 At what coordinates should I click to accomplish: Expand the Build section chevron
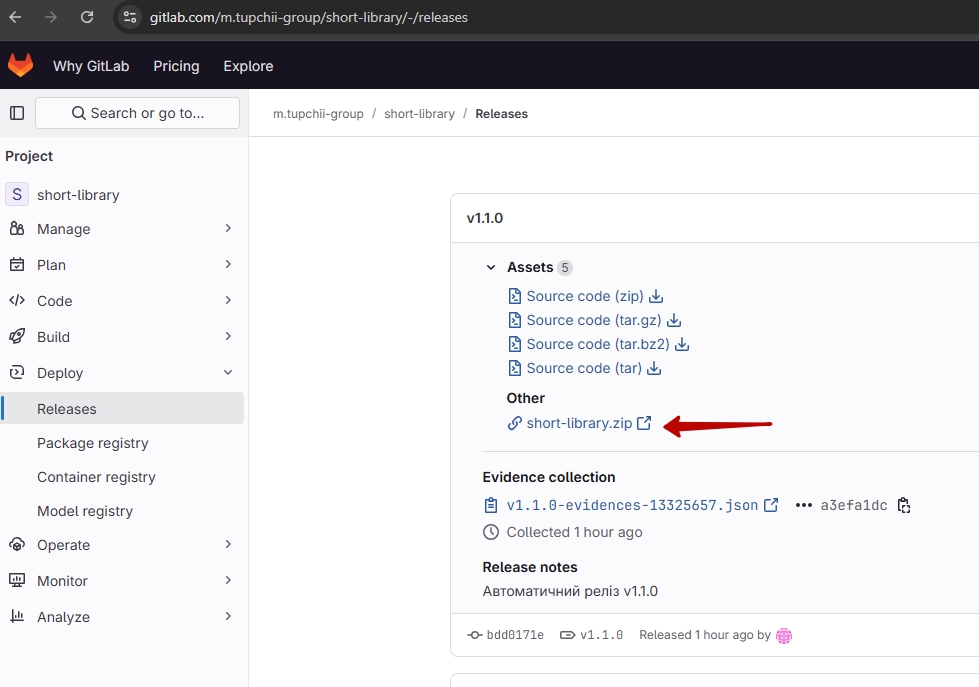(x=228, y=336)
